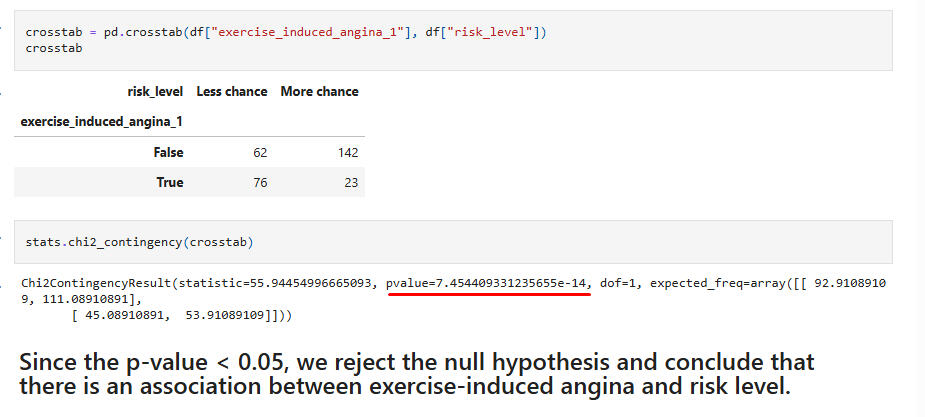The width and height of the screenshot is (925, 417).
Task: Click the stats.chi2_contingency code cell
Action: click(x=452, y=242)
